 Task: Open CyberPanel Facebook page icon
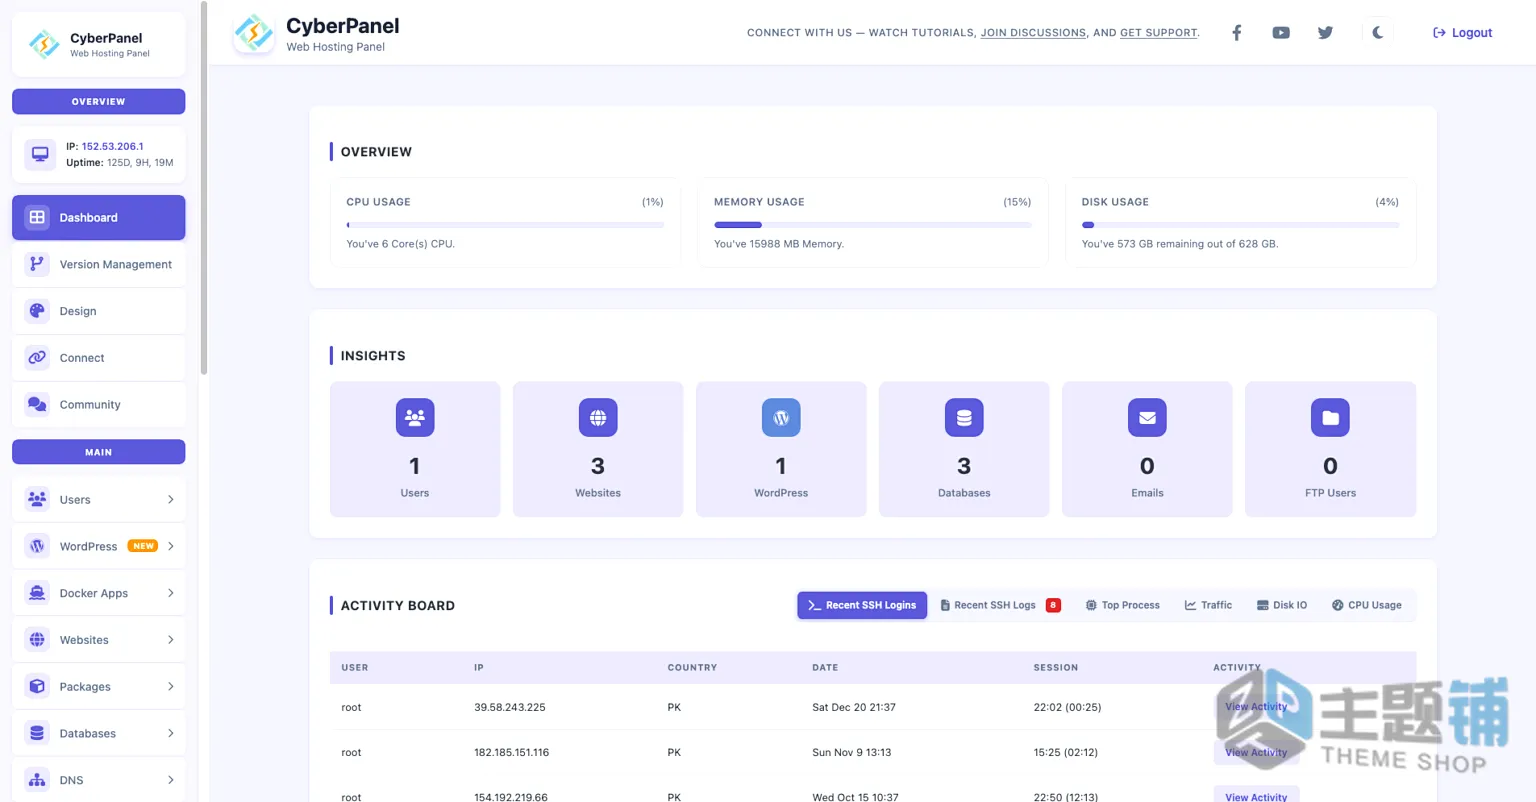point(1236,33)
